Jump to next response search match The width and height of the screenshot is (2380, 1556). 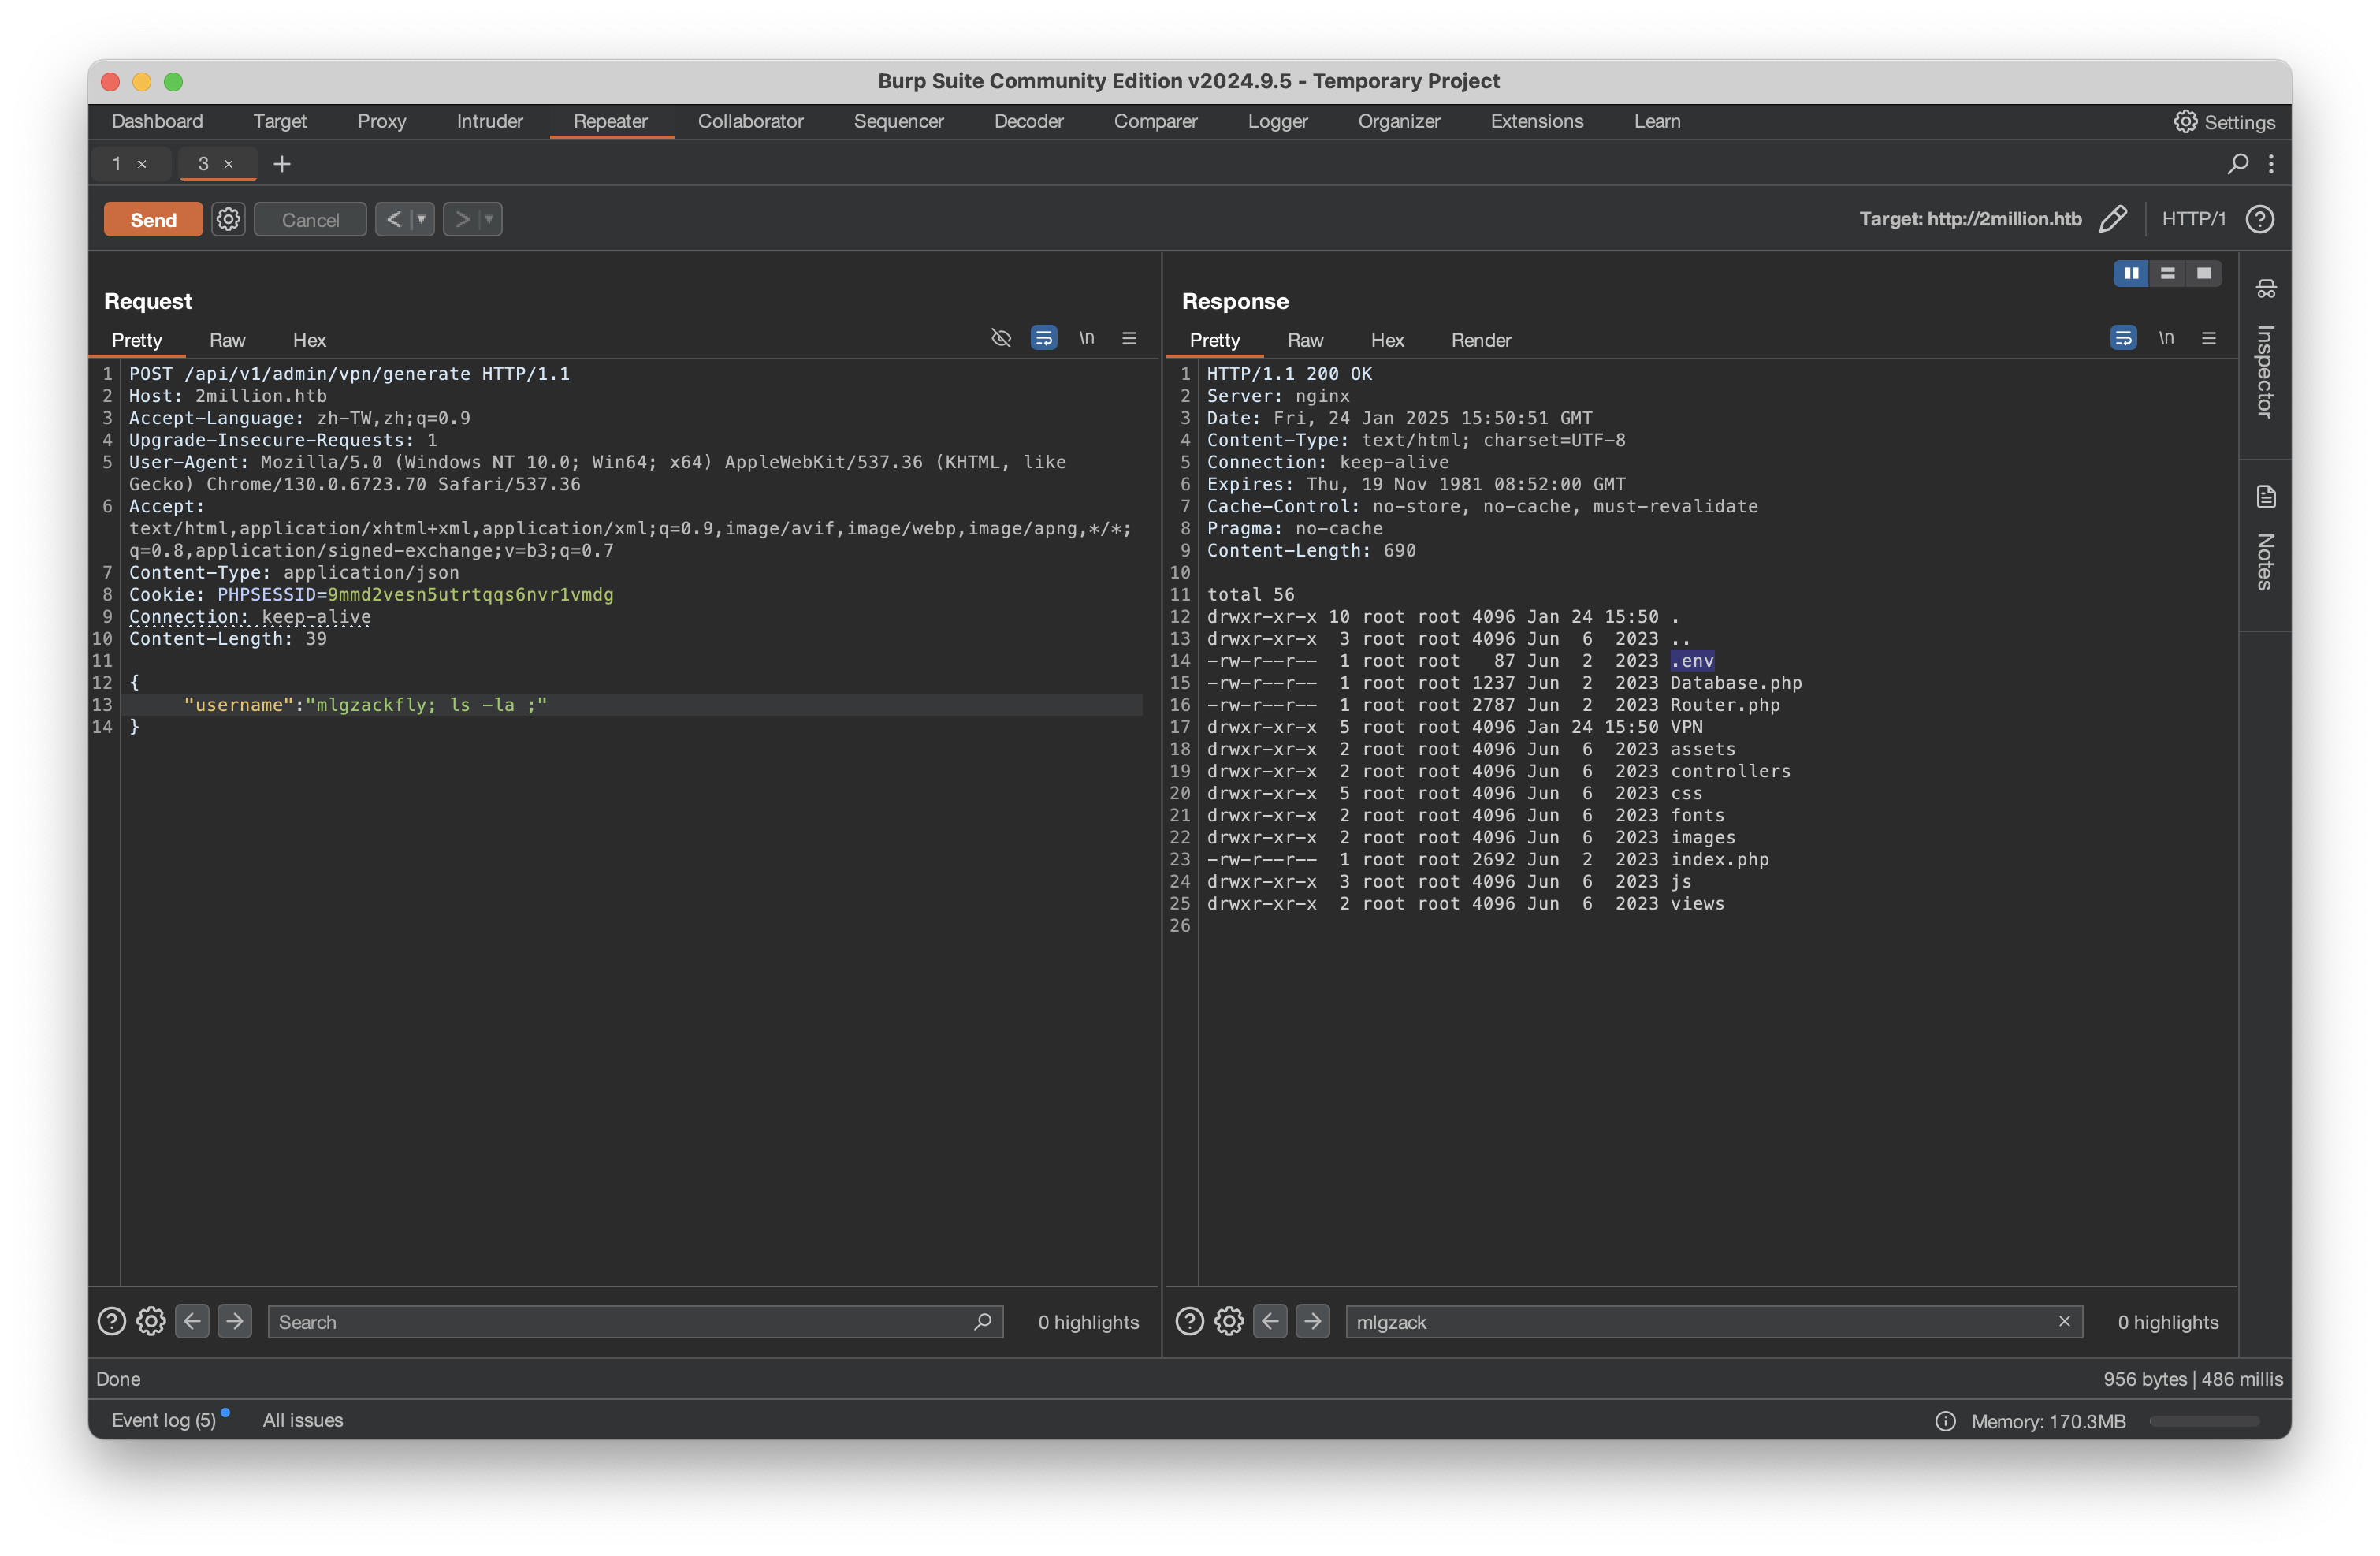1313,1322
